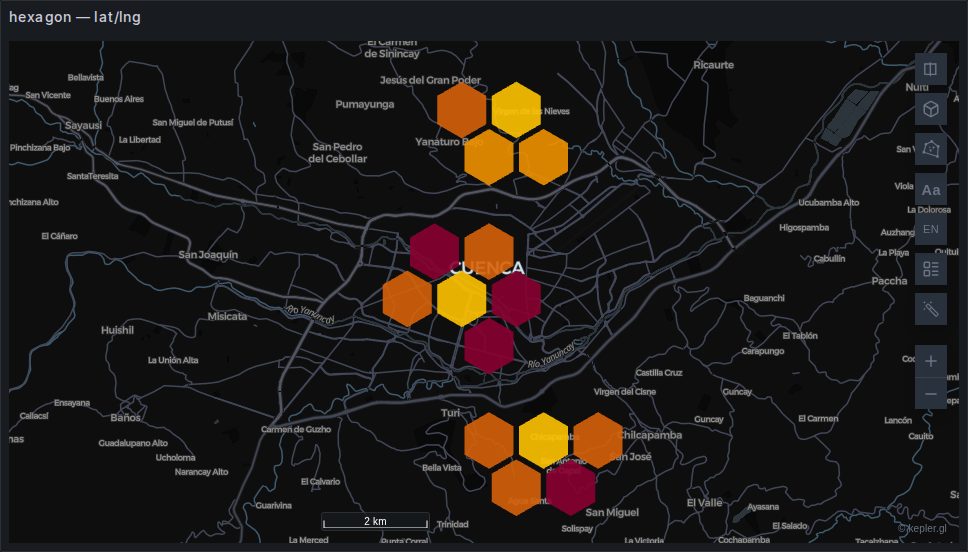Click the Pumayunga map label
This screenshot has height=552, width=968.
point(365,104)
